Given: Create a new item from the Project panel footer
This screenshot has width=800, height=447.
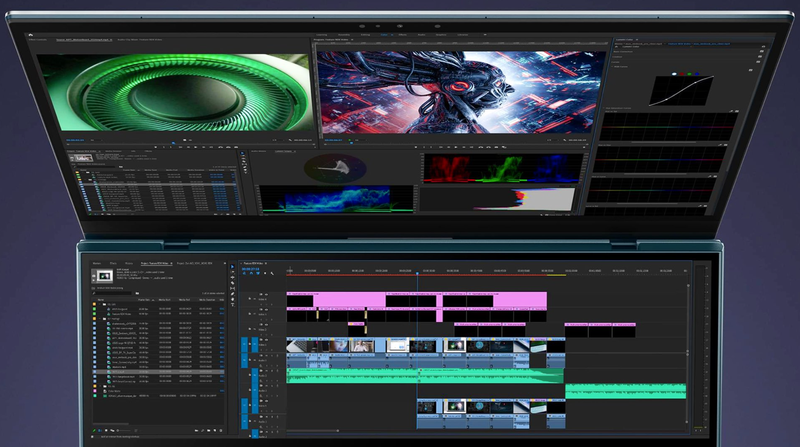Looking at the screenshot, I should tap(215, 430).
